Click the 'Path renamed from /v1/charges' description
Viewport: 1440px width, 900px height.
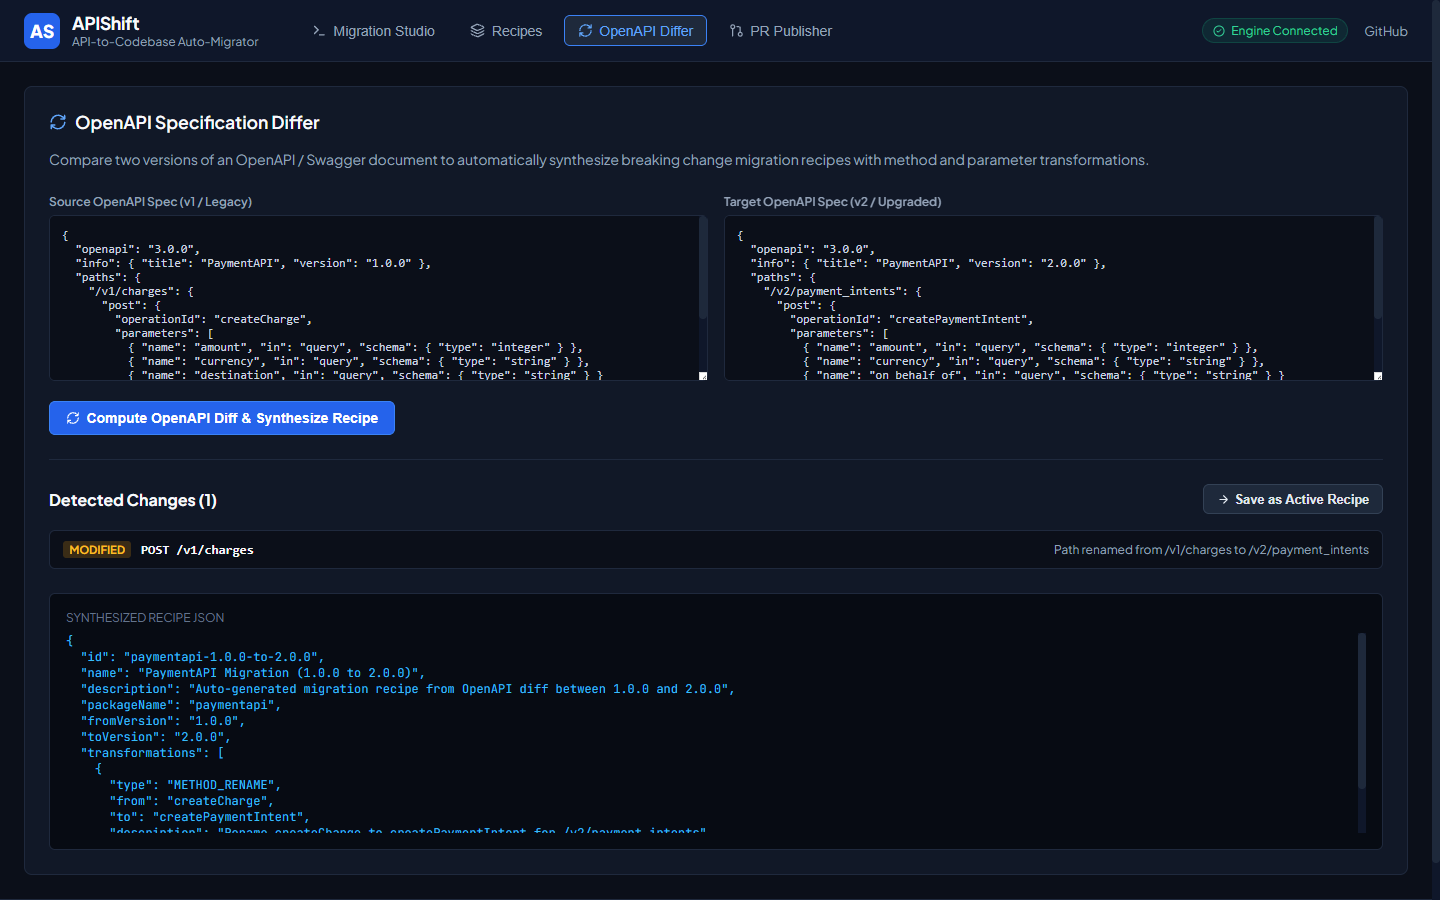1211,550
